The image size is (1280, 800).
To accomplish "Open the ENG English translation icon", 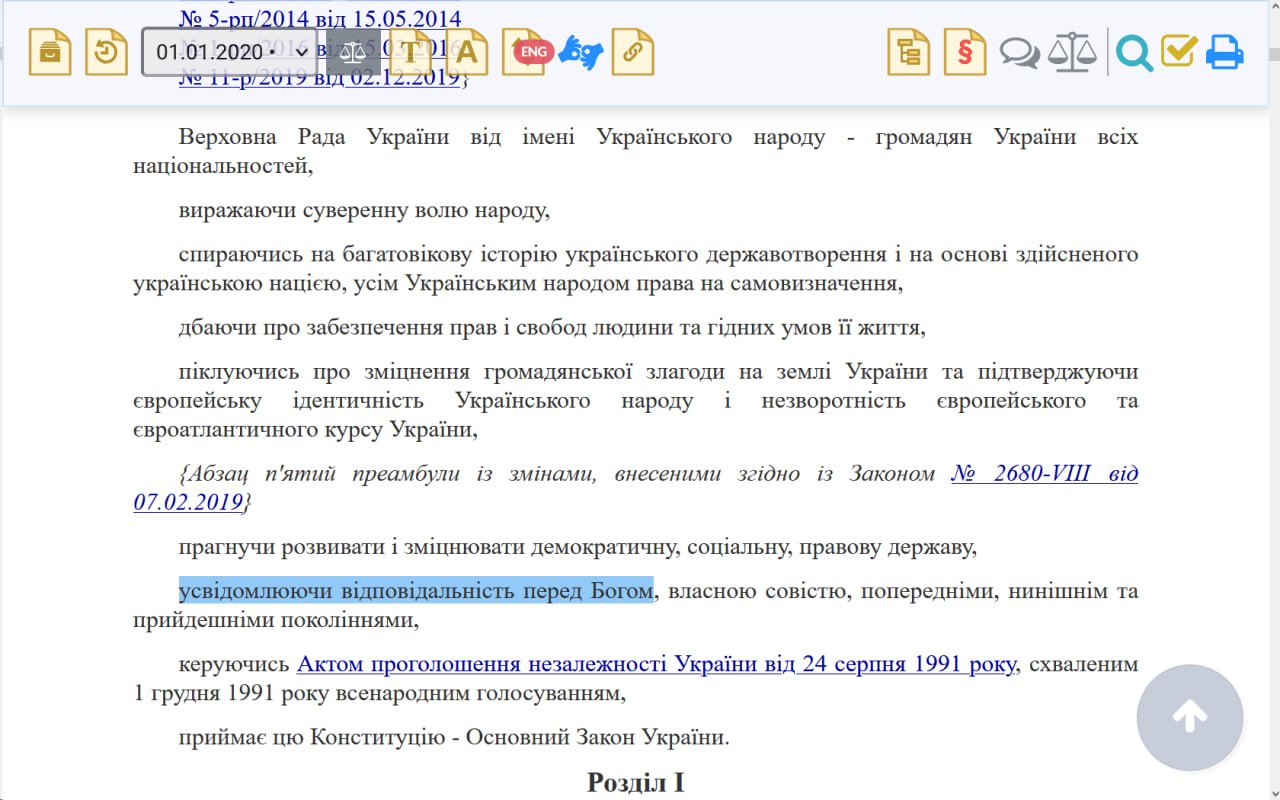I will pos(527,52).
